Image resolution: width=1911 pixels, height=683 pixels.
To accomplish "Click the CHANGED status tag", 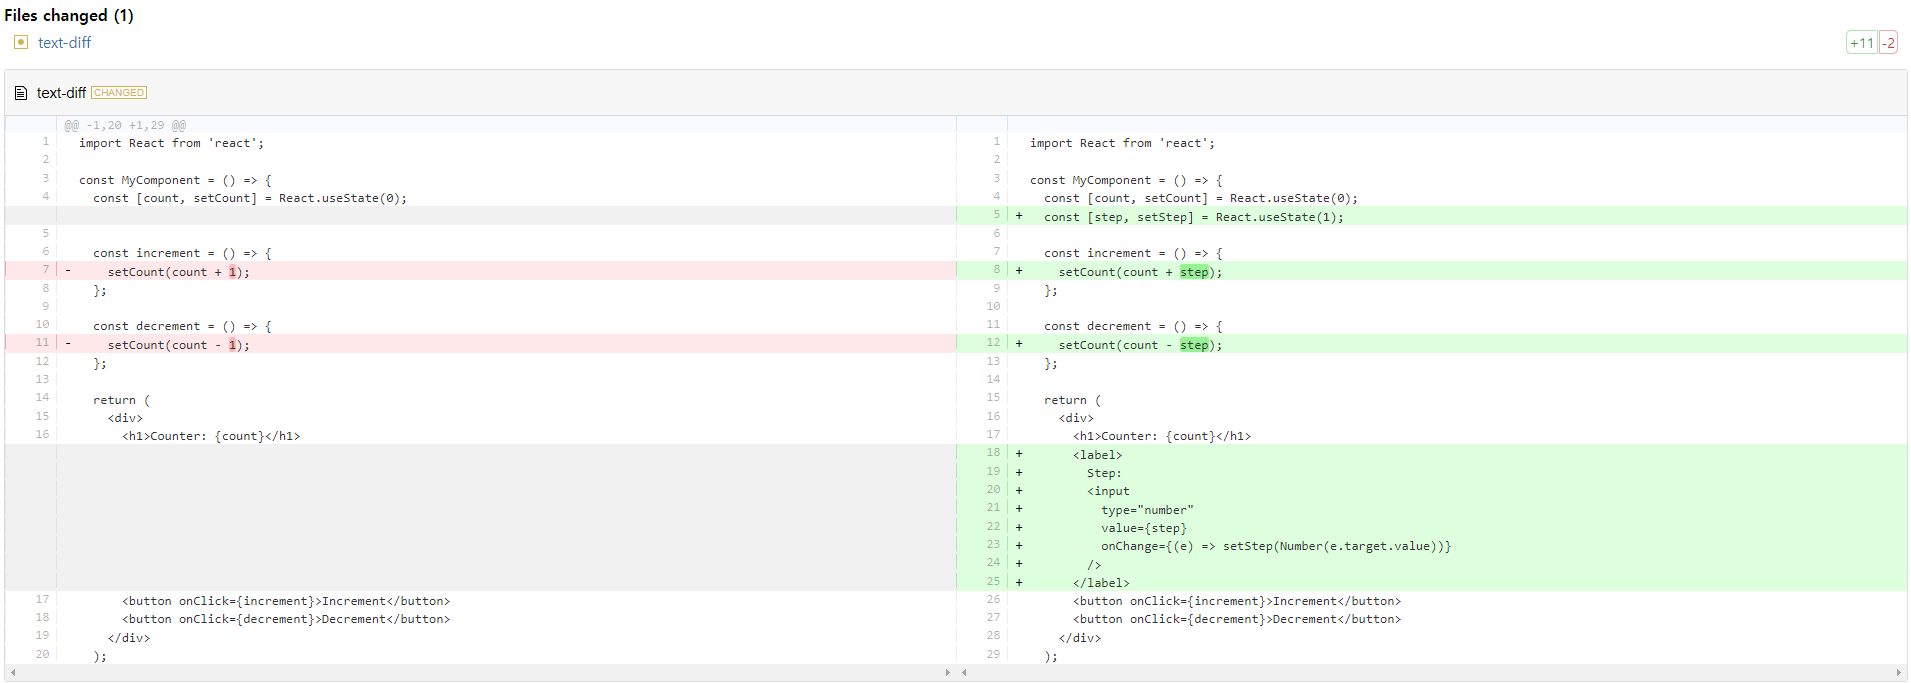I will pos(119,93).
